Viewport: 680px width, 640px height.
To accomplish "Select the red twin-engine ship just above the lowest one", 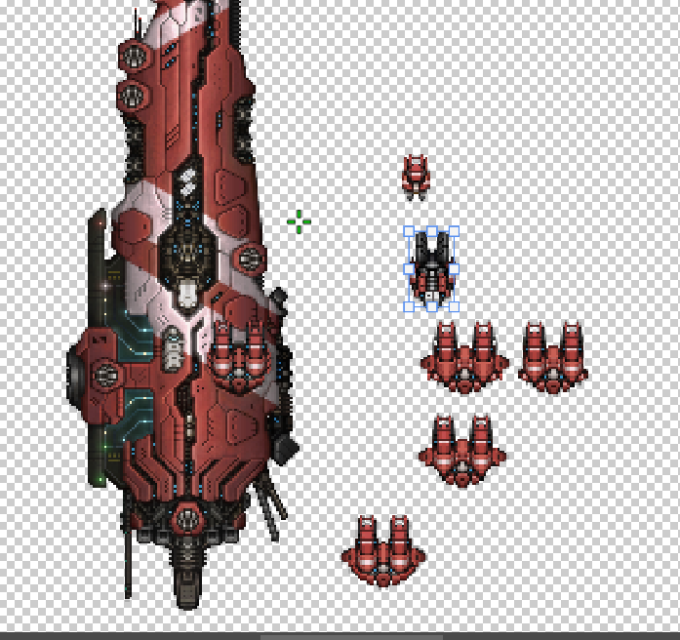I will pos(462,450).
